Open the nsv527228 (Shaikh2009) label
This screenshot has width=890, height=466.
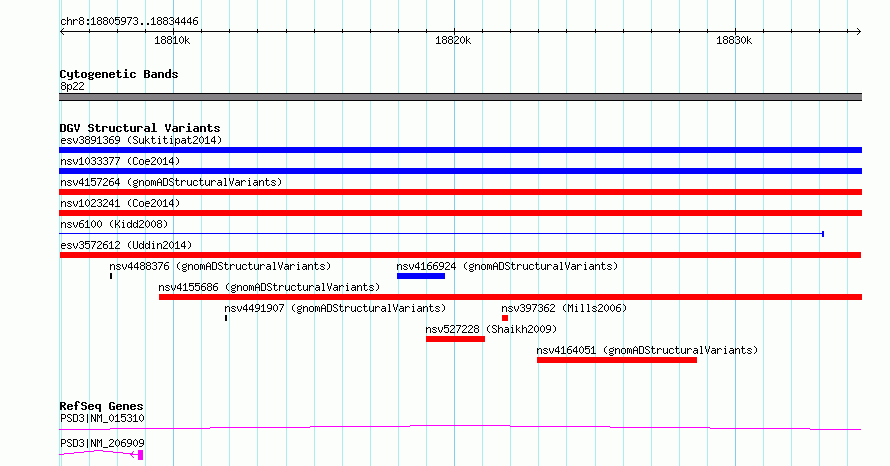[x=492, y=329]
